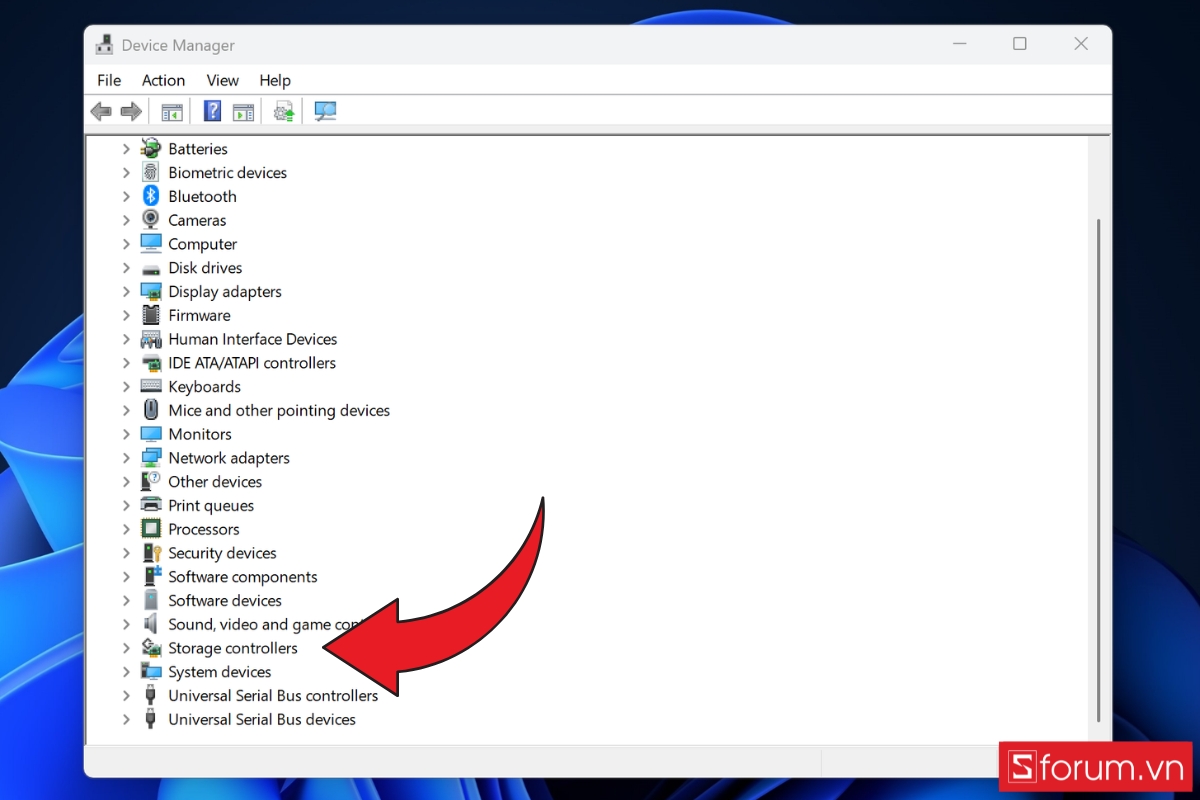The width and height of the screenshot is (1200, 800).
Task: Select "Mice and other pointing devices" label
Action: point(279,410)
